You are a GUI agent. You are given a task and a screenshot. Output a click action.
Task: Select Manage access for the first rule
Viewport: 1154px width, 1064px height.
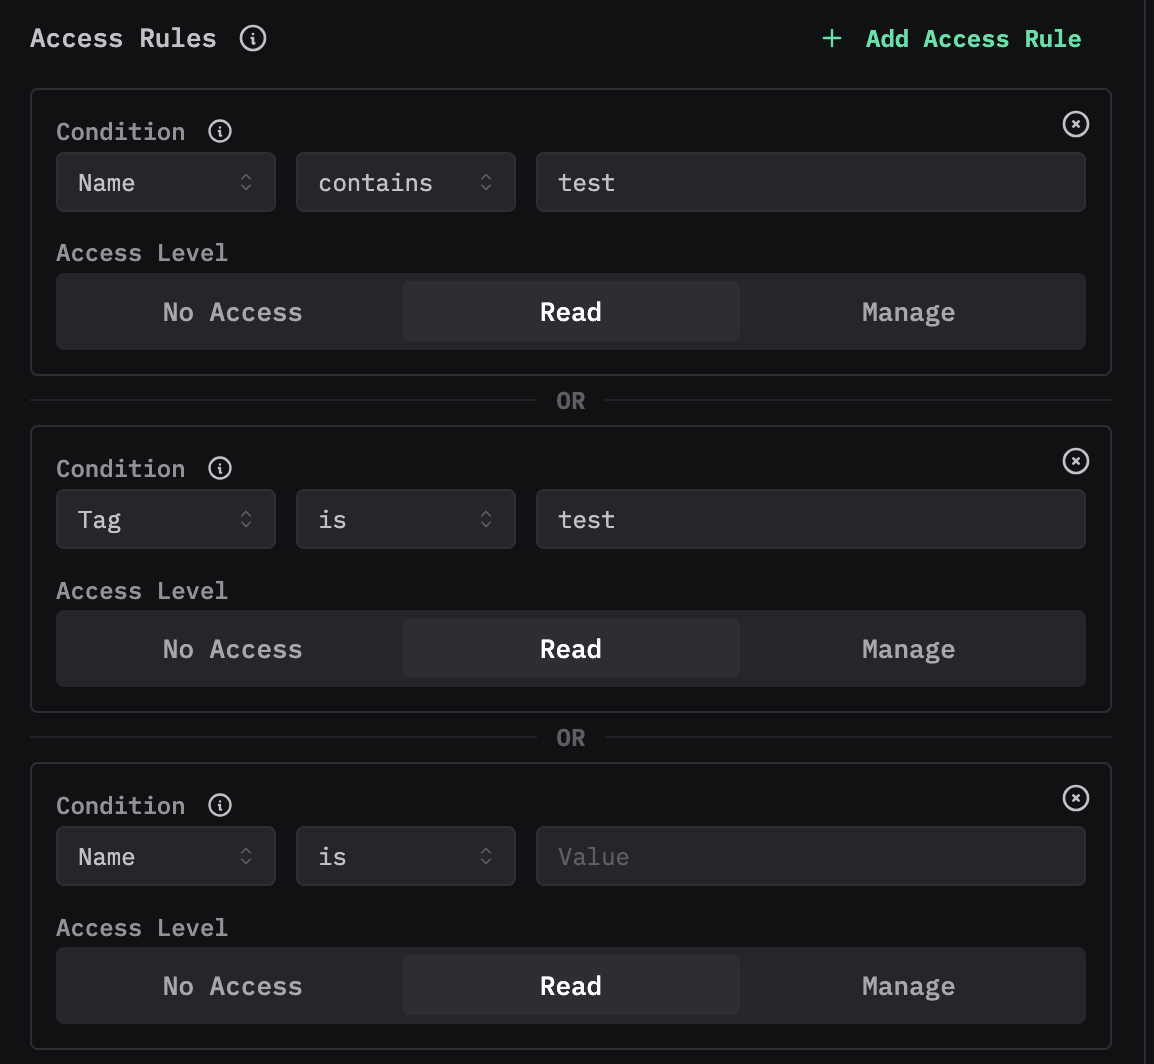907,311
